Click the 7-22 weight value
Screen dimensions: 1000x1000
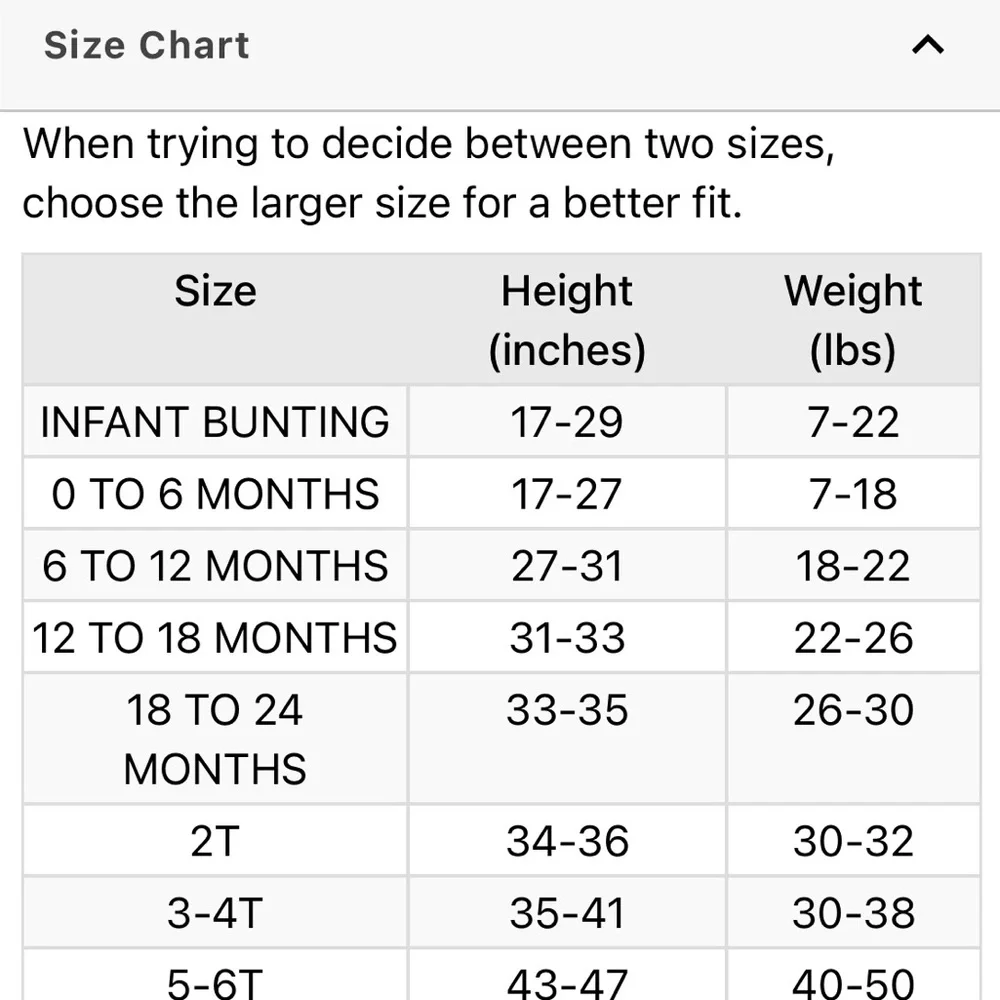[x=853, y=422]
